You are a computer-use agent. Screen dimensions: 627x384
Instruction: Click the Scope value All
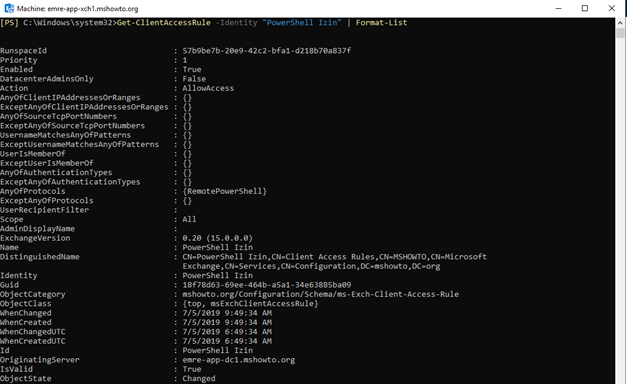pyautogui.click(x=189, y=219)
